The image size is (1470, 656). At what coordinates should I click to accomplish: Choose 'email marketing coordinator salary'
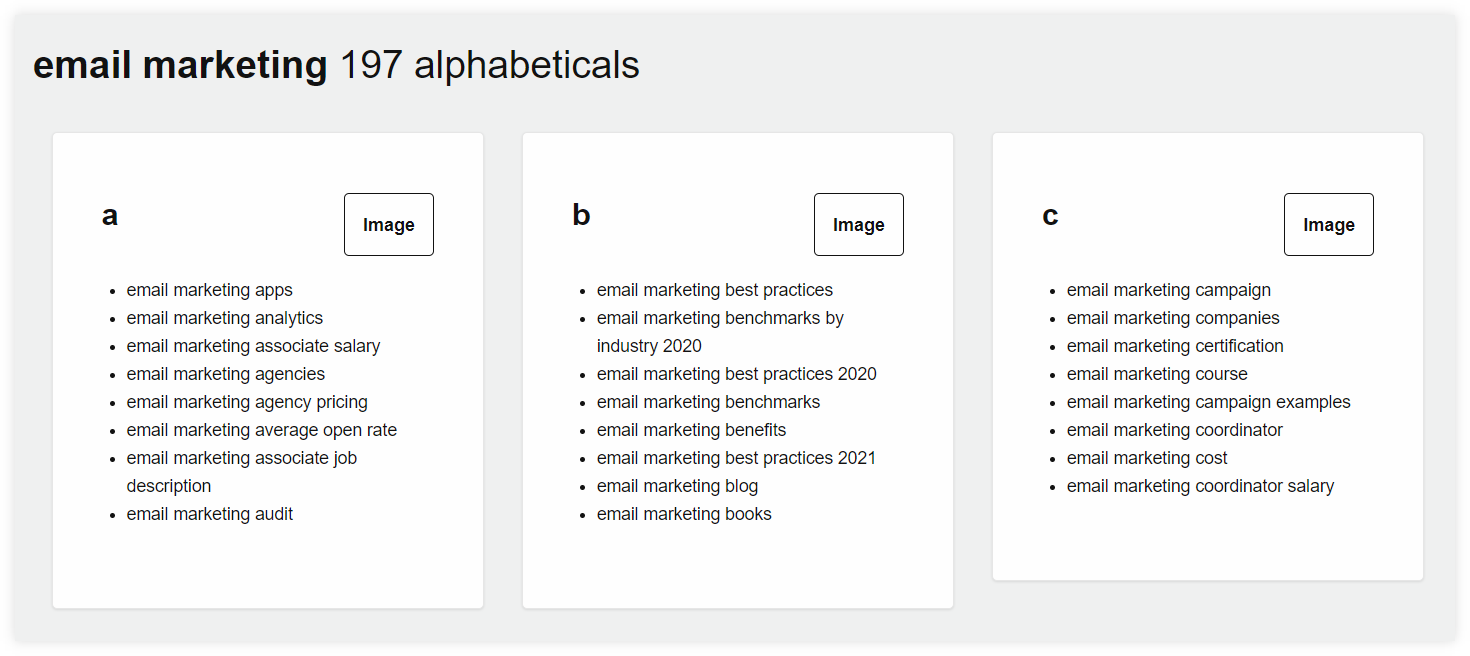(x=1201, y=486)
